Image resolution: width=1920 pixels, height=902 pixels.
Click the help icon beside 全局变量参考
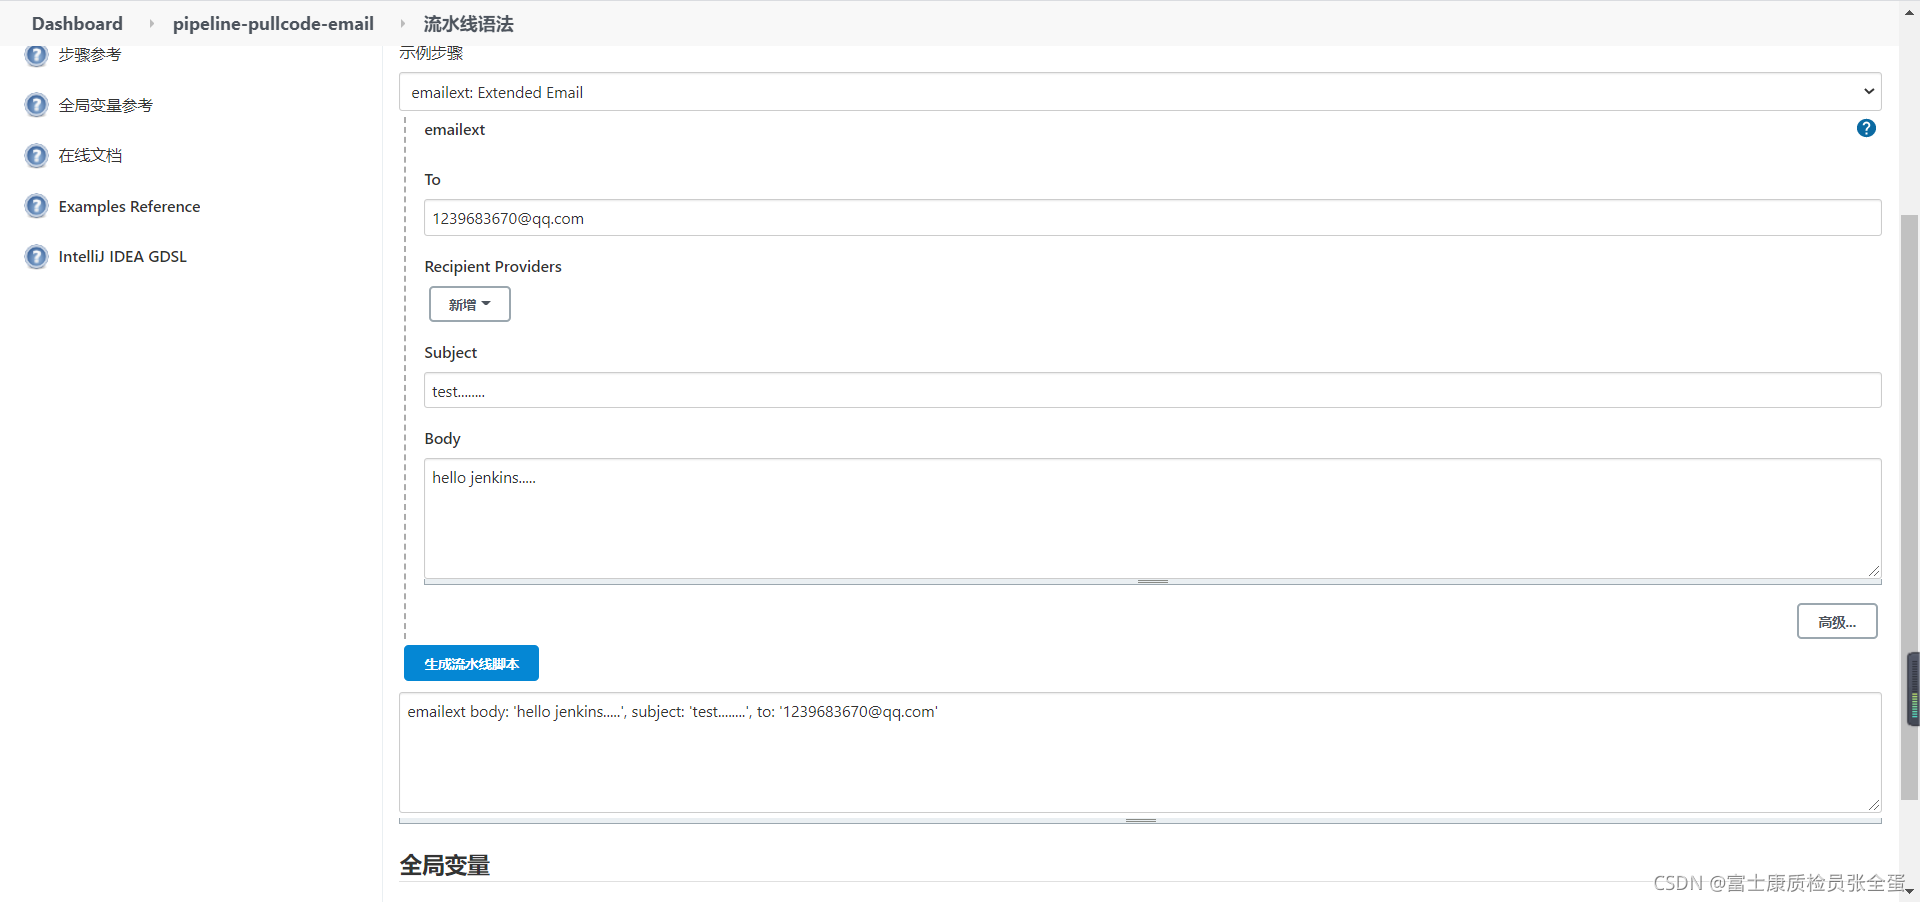(x=36, y=105)
